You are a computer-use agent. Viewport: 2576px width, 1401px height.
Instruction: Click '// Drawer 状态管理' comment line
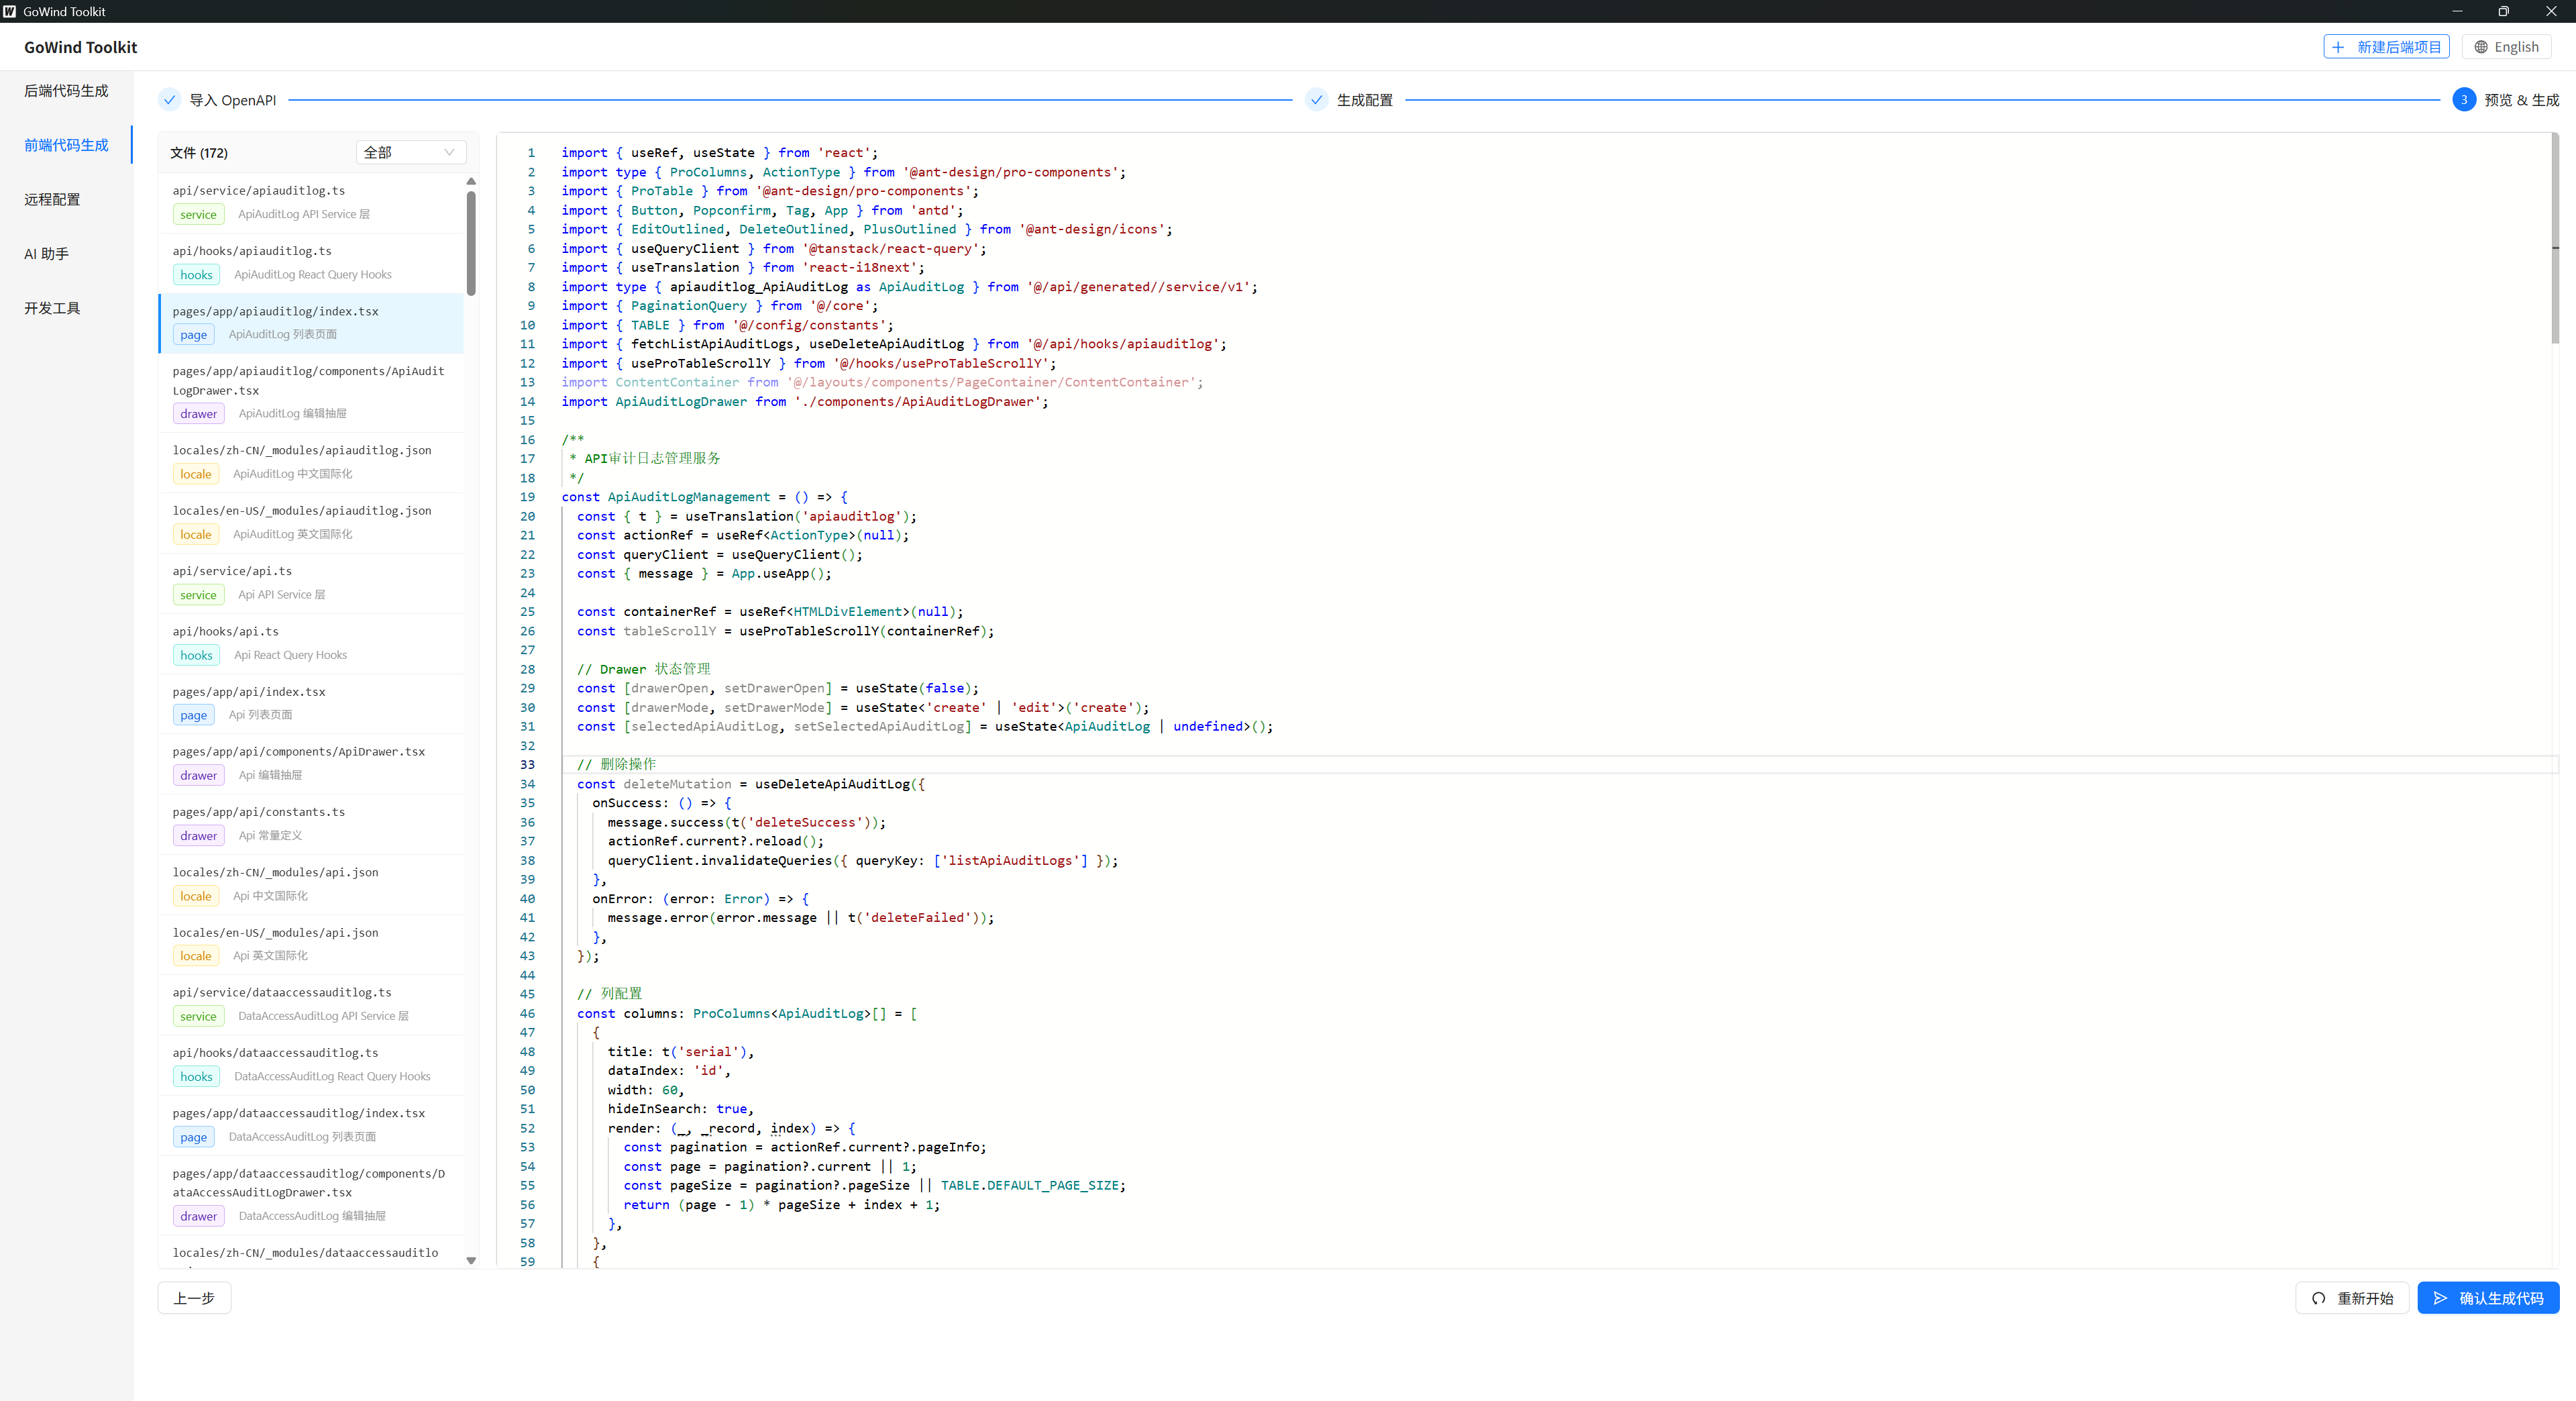[x=643, y=669]
